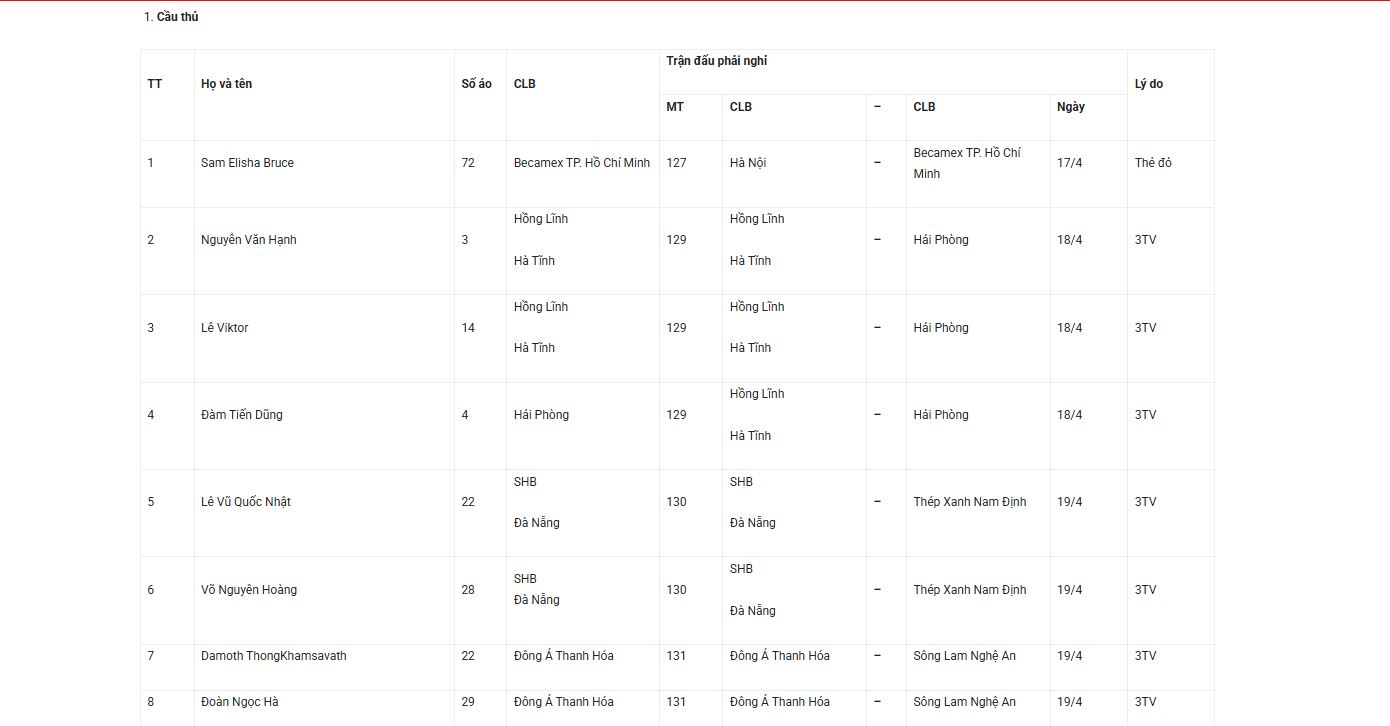This screenshot has height=726, width=1390.
Task: Select player name Sam Elisha Bruce
Action: [247, 163]
